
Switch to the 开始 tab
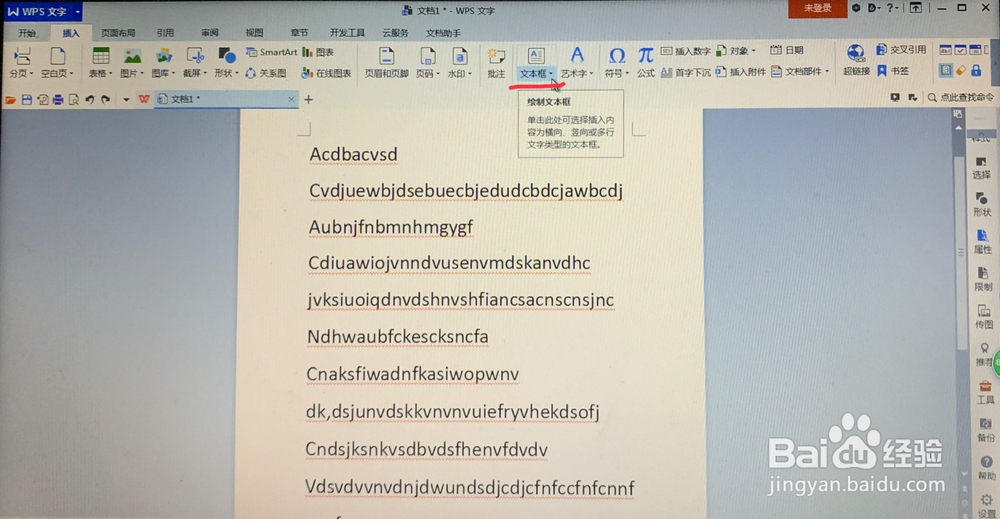pos(27,33)
